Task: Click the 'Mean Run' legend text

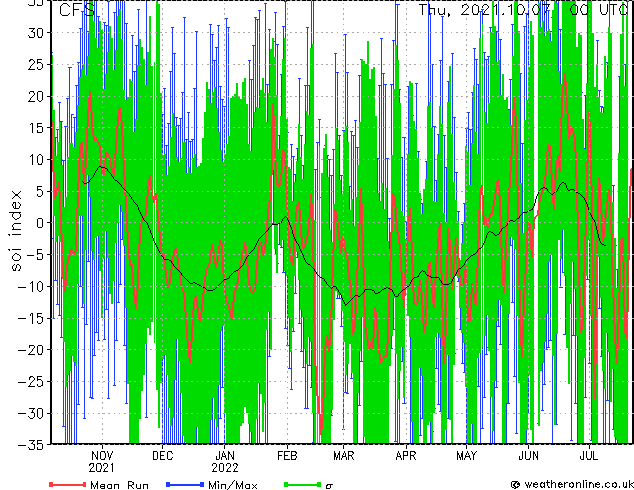Action: coord(119,485)
